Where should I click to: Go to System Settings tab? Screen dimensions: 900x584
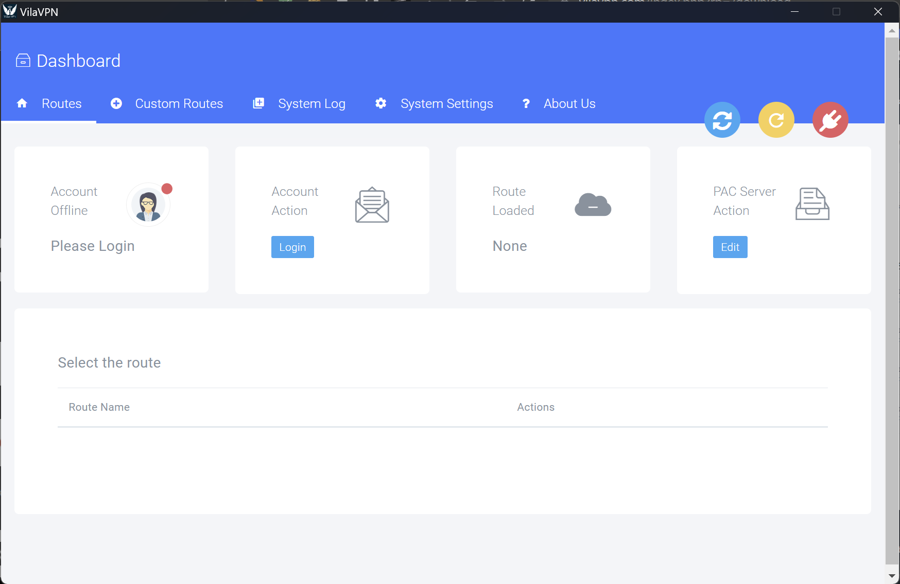[x=434, y=104]
